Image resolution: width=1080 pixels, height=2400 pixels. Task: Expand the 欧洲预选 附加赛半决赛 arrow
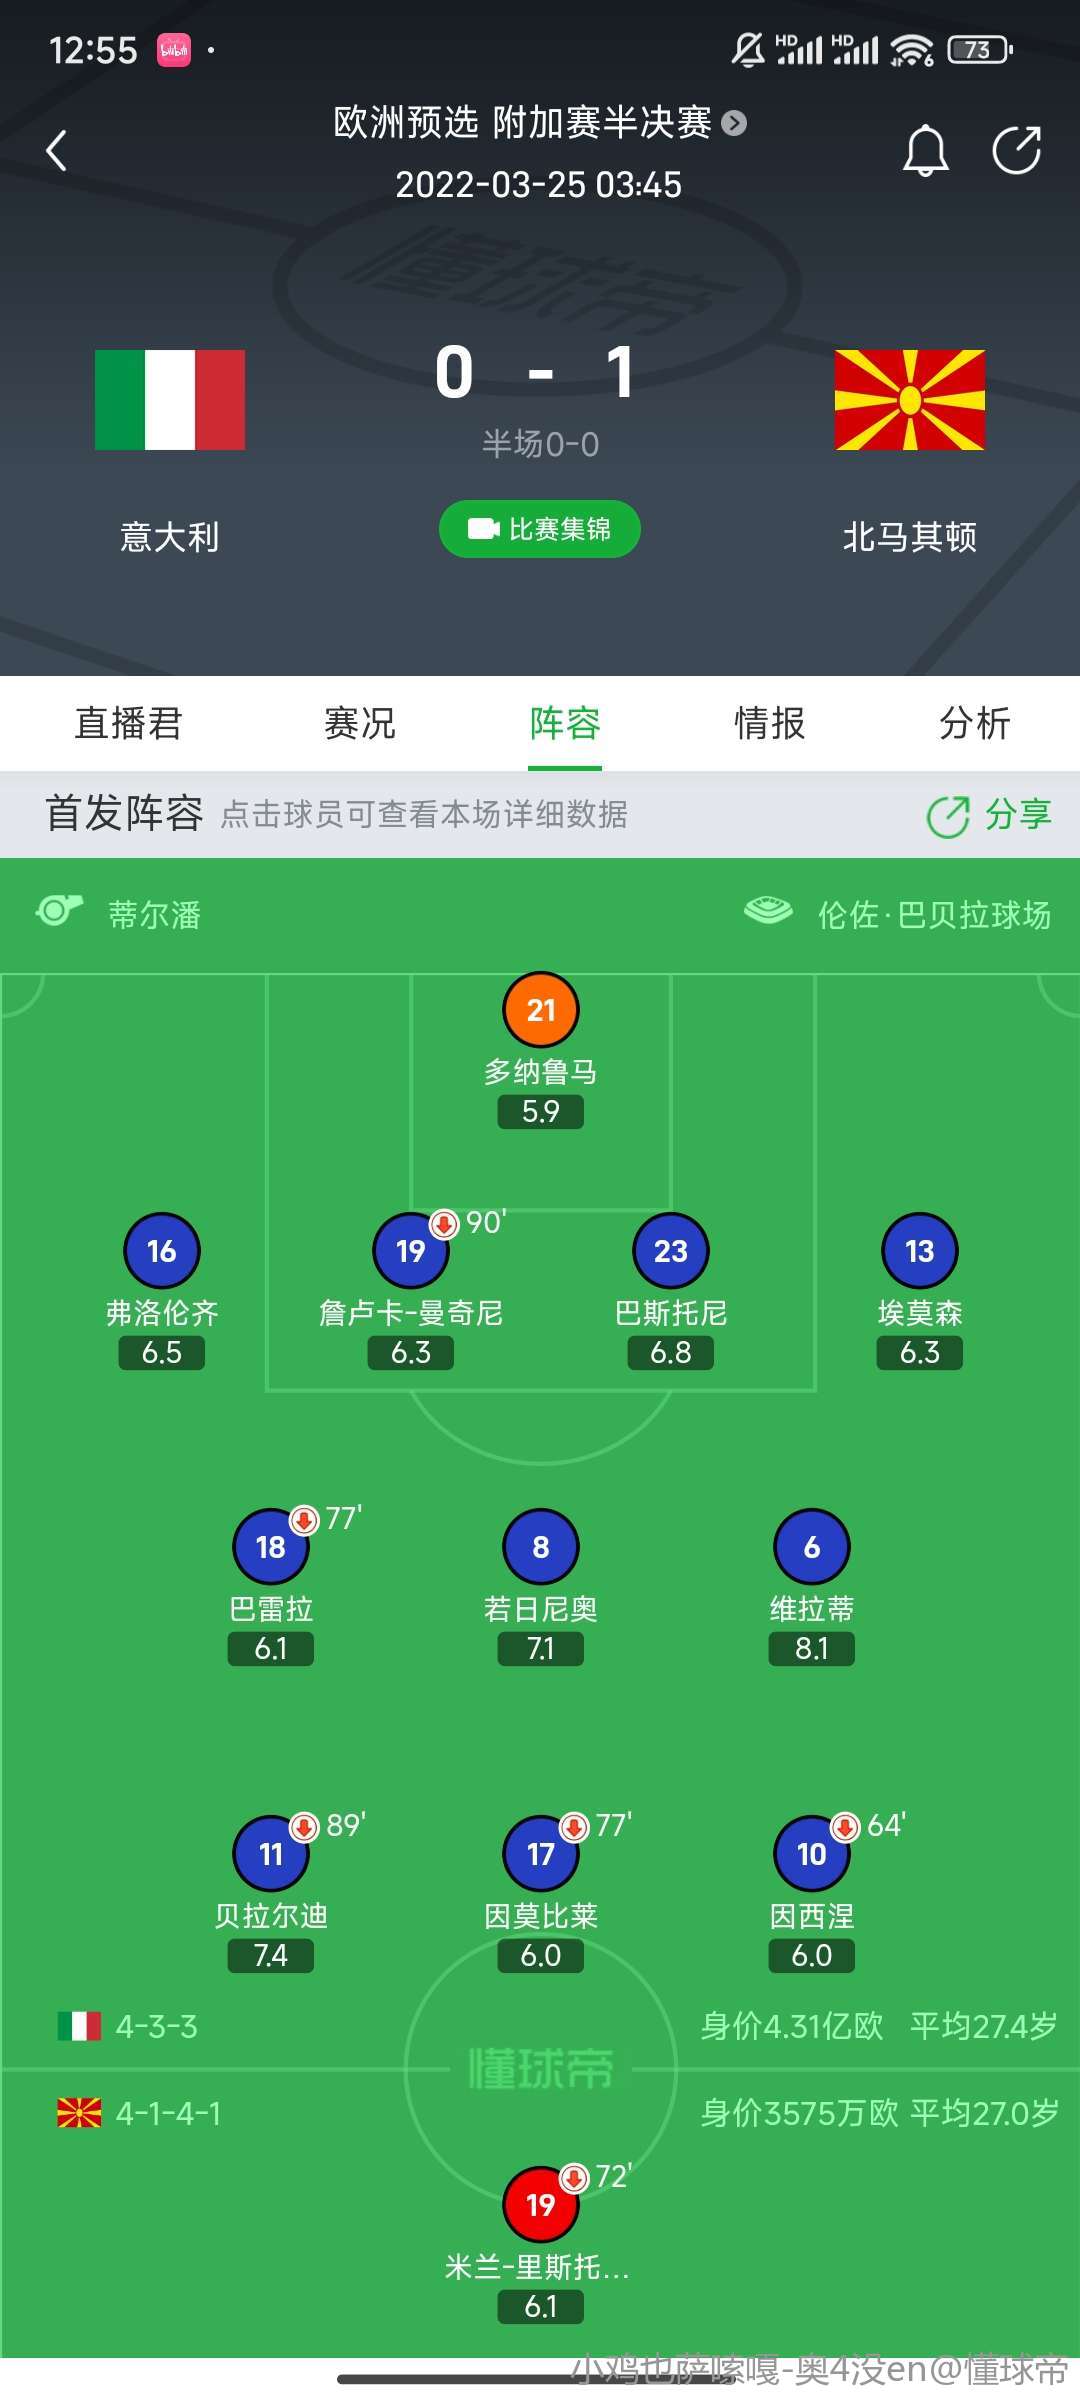pyautogui.click(x=734, y=123)
